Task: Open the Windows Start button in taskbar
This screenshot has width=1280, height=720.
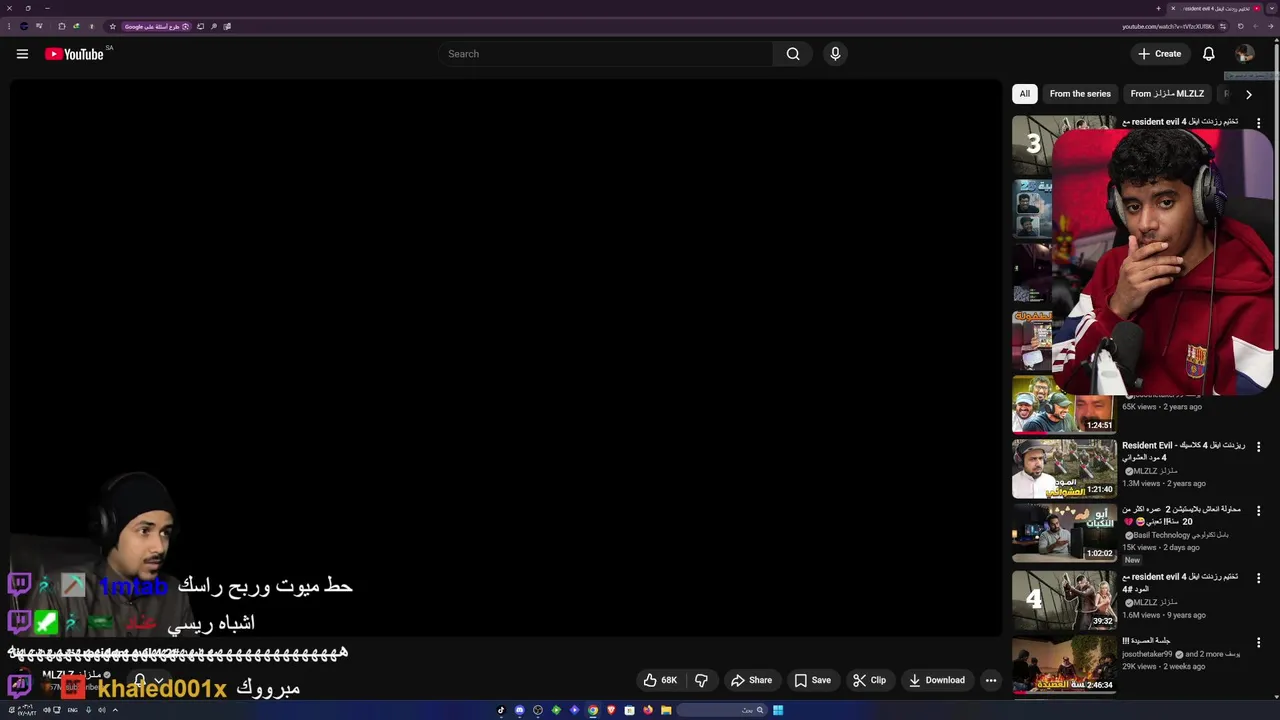Action: point(778,710)
